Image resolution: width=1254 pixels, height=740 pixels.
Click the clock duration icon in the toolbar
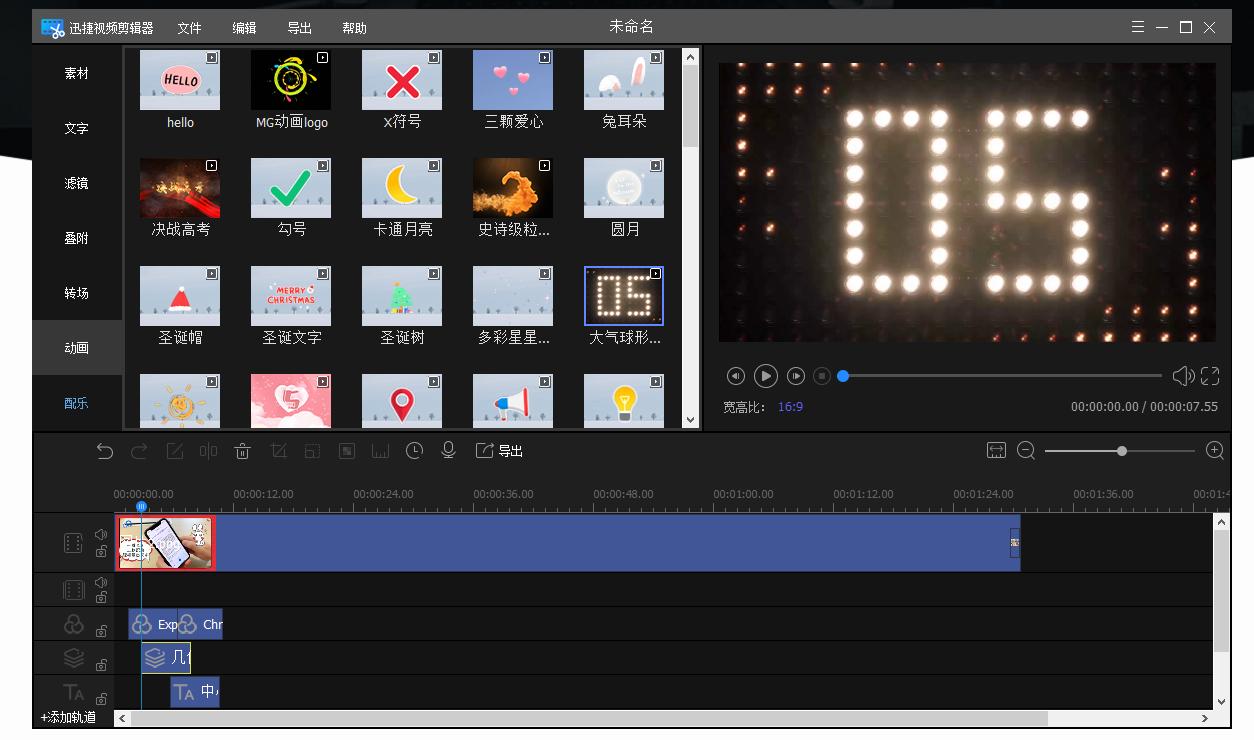point(414,451)
